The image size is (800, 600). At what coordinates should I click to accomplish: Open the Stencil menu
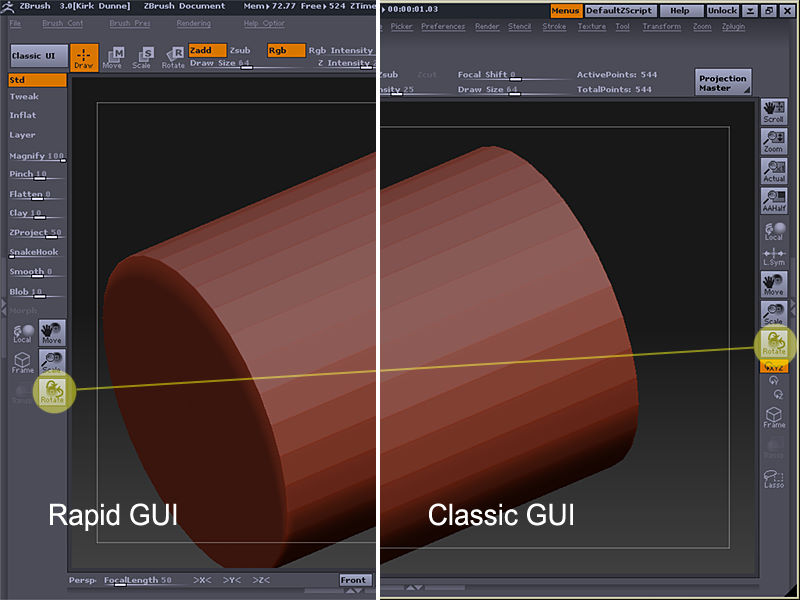519,27
